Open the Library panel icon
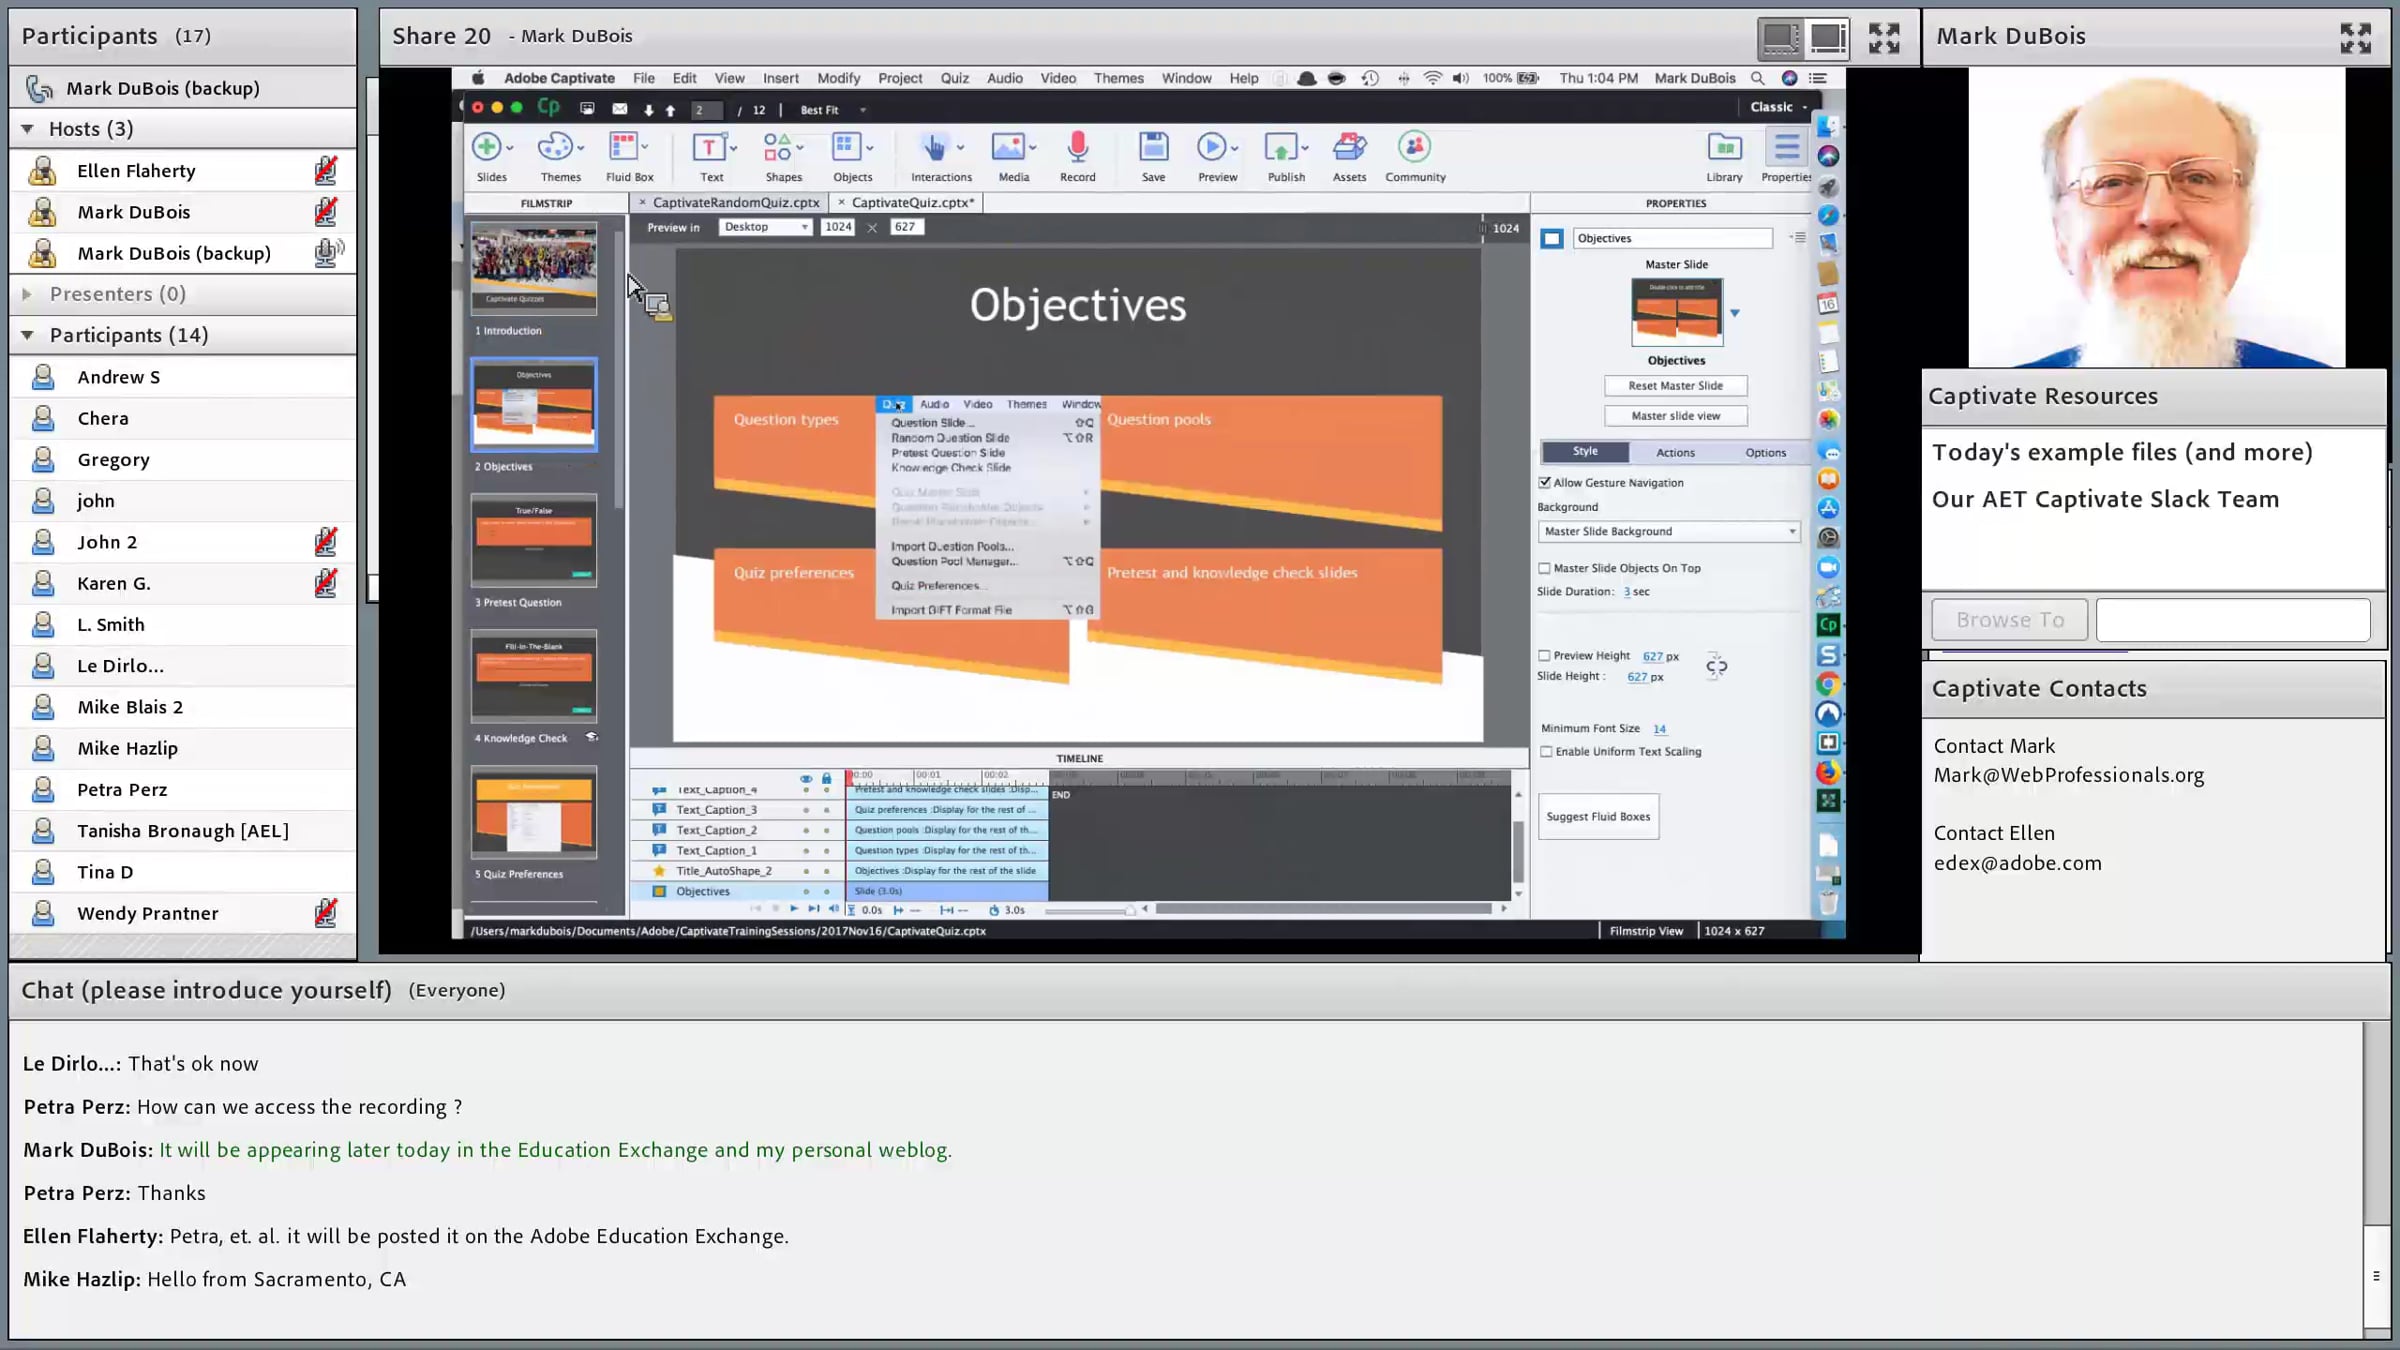 1724,148
